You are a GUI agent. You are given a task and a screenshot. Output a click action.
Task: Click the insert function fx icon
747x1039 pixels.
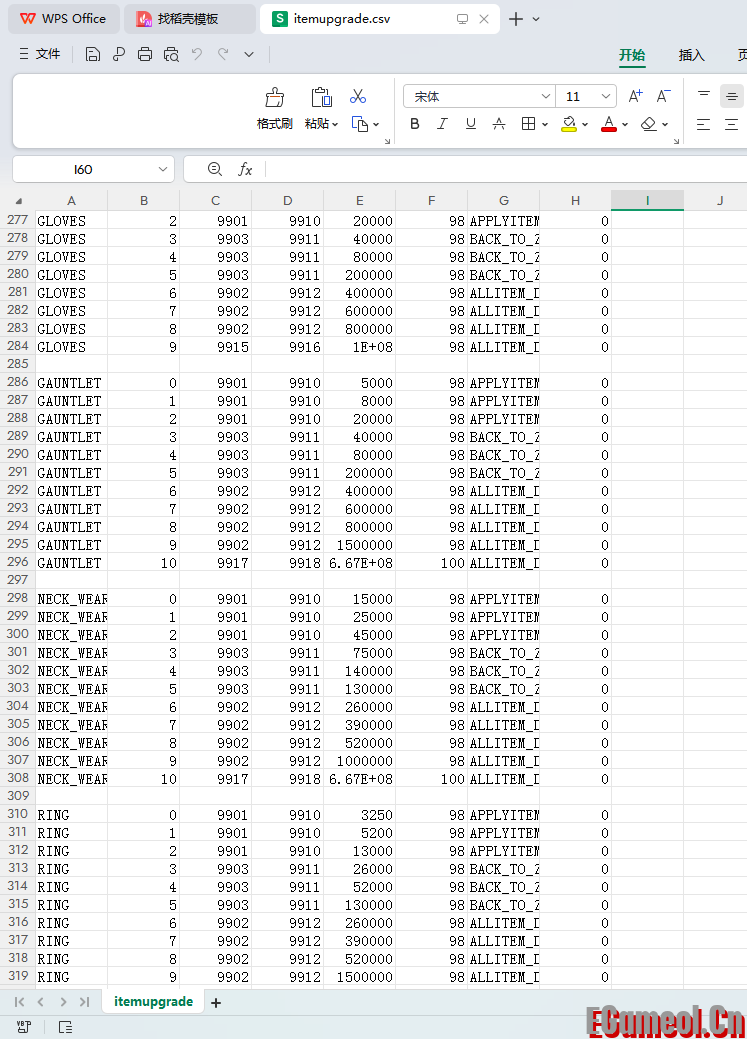tap(245, 170)
